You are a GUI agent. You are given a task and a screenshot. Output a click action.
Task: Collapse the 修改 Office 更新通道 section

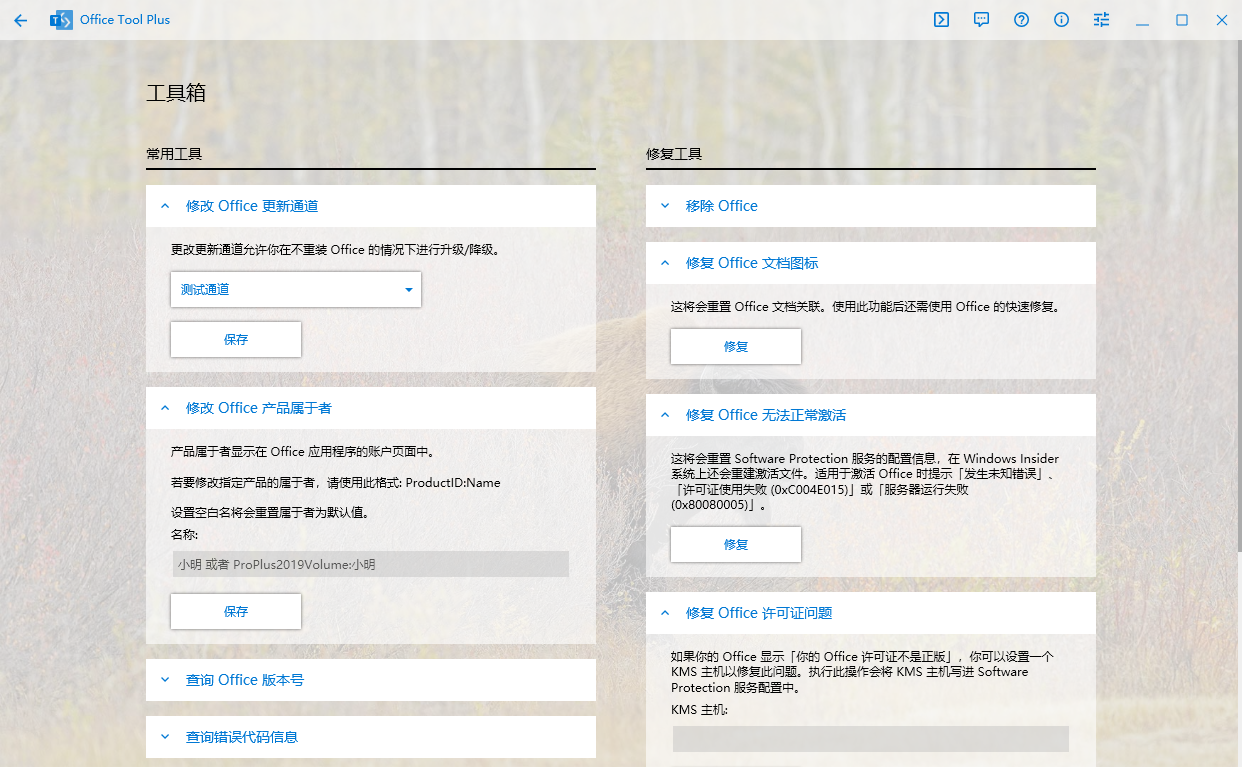(x=165, y=206)
